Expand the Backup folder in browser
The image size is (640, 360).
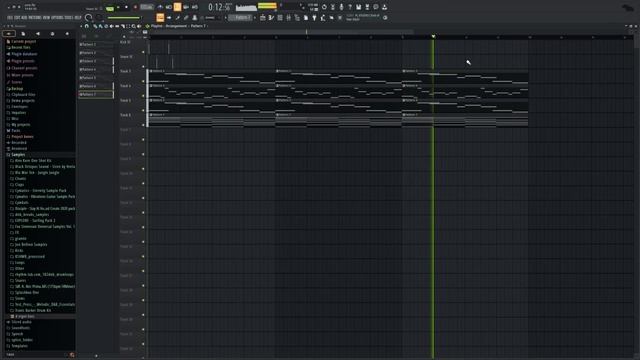(17, 89)
